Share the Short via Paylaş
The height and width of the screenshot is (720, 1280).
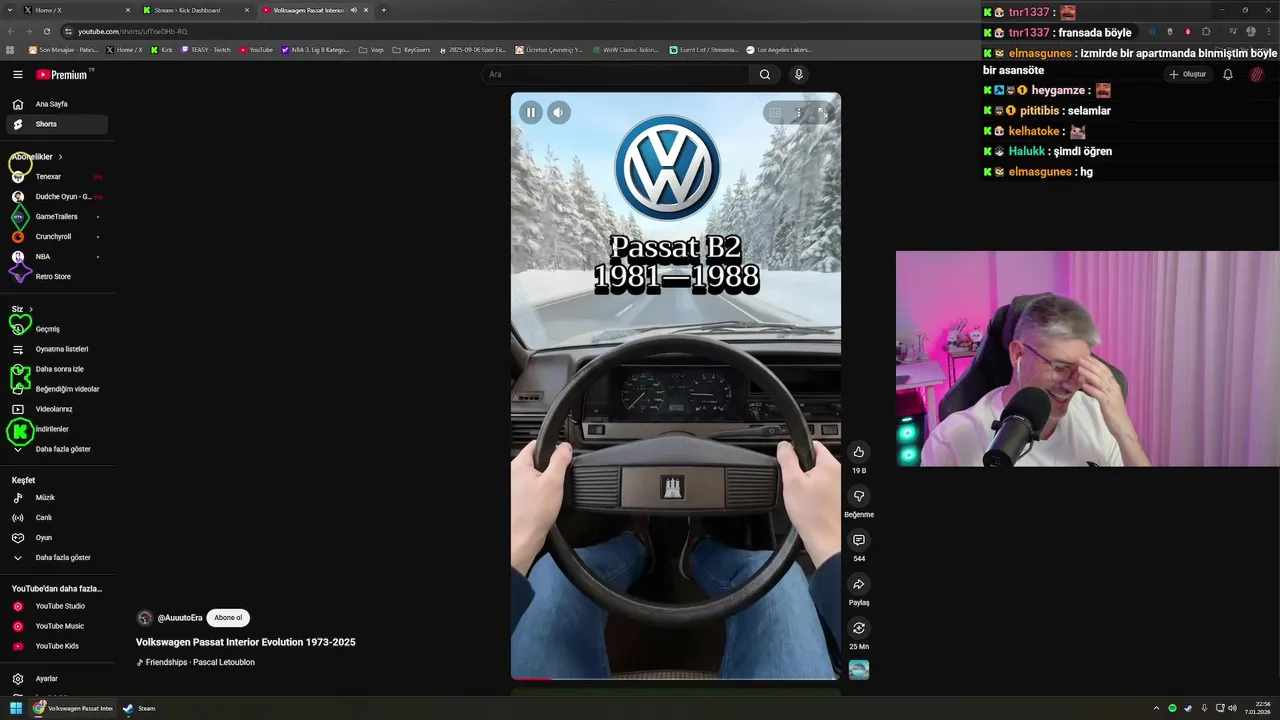point(858,584)
